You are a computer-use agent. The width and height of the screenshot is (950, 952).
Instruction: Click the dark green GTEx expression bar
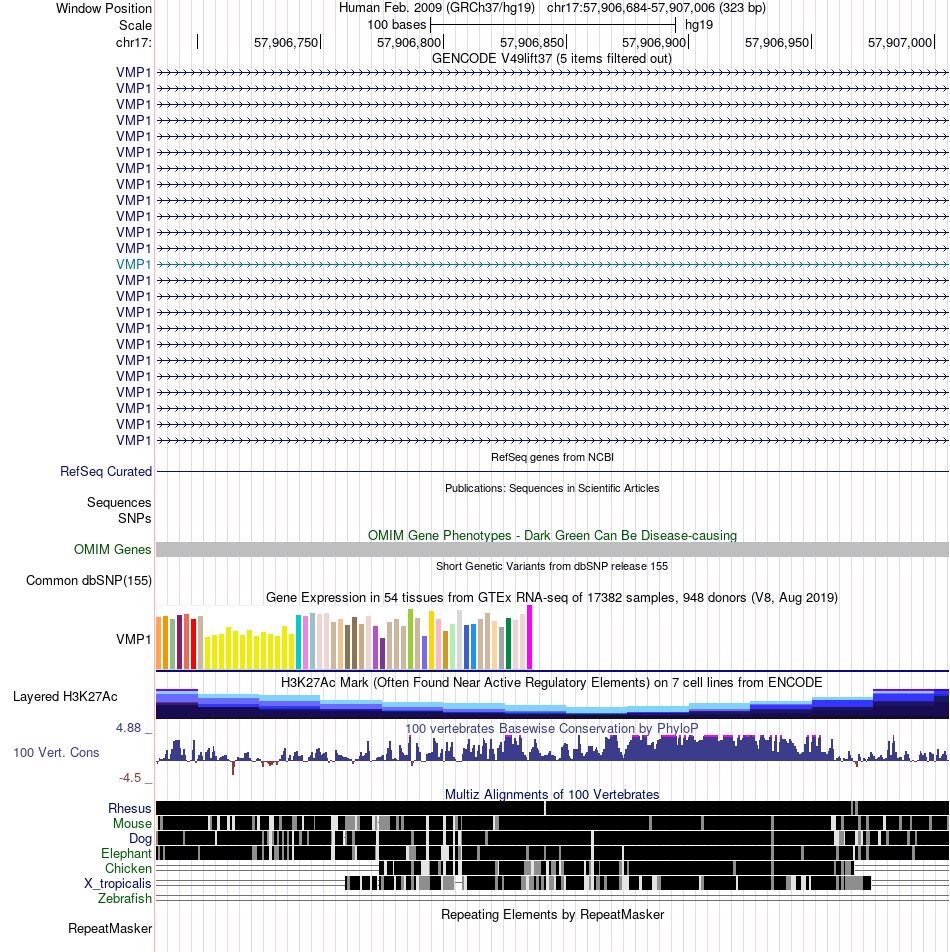coord(509,644)
